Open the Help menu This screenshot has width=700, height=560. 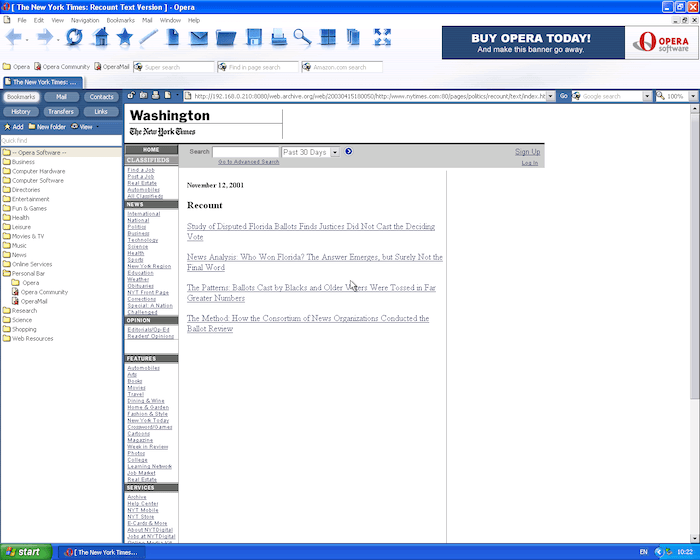click(194, 20)
